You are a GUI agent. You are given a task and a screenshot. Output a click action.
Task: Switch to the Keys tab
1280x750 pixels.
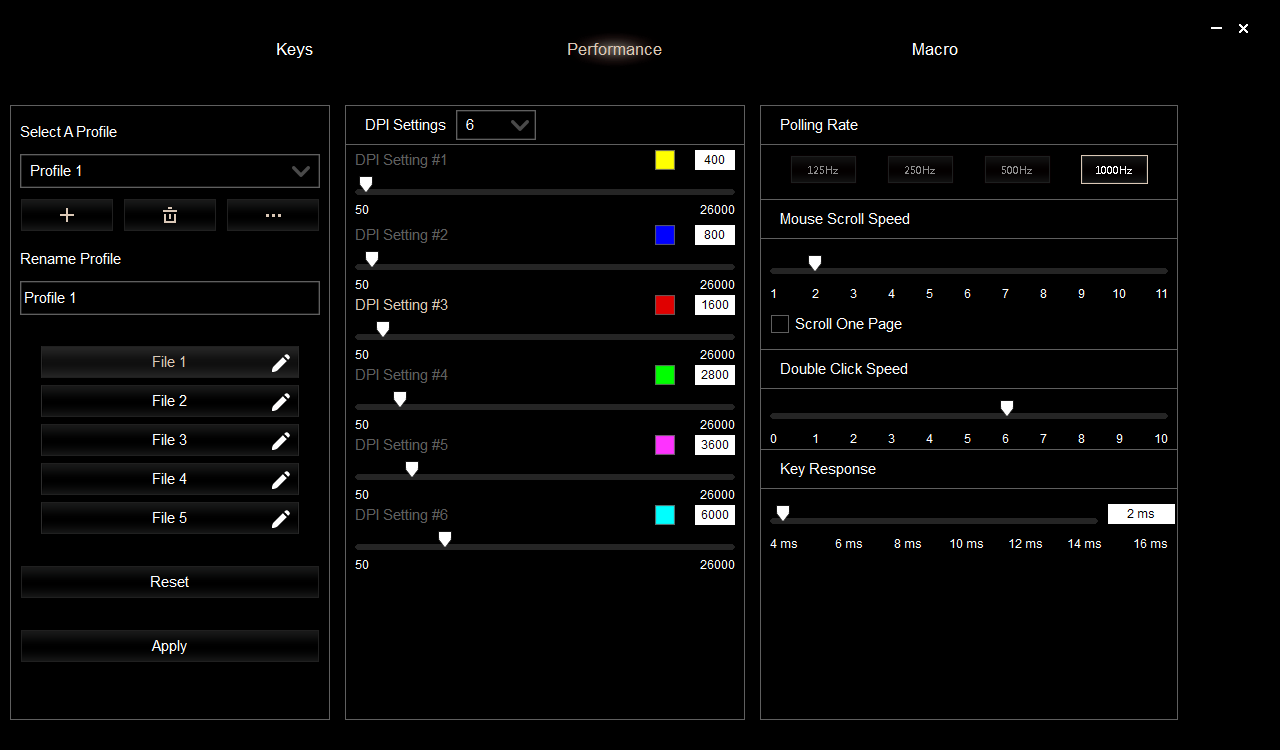[294, 49]
